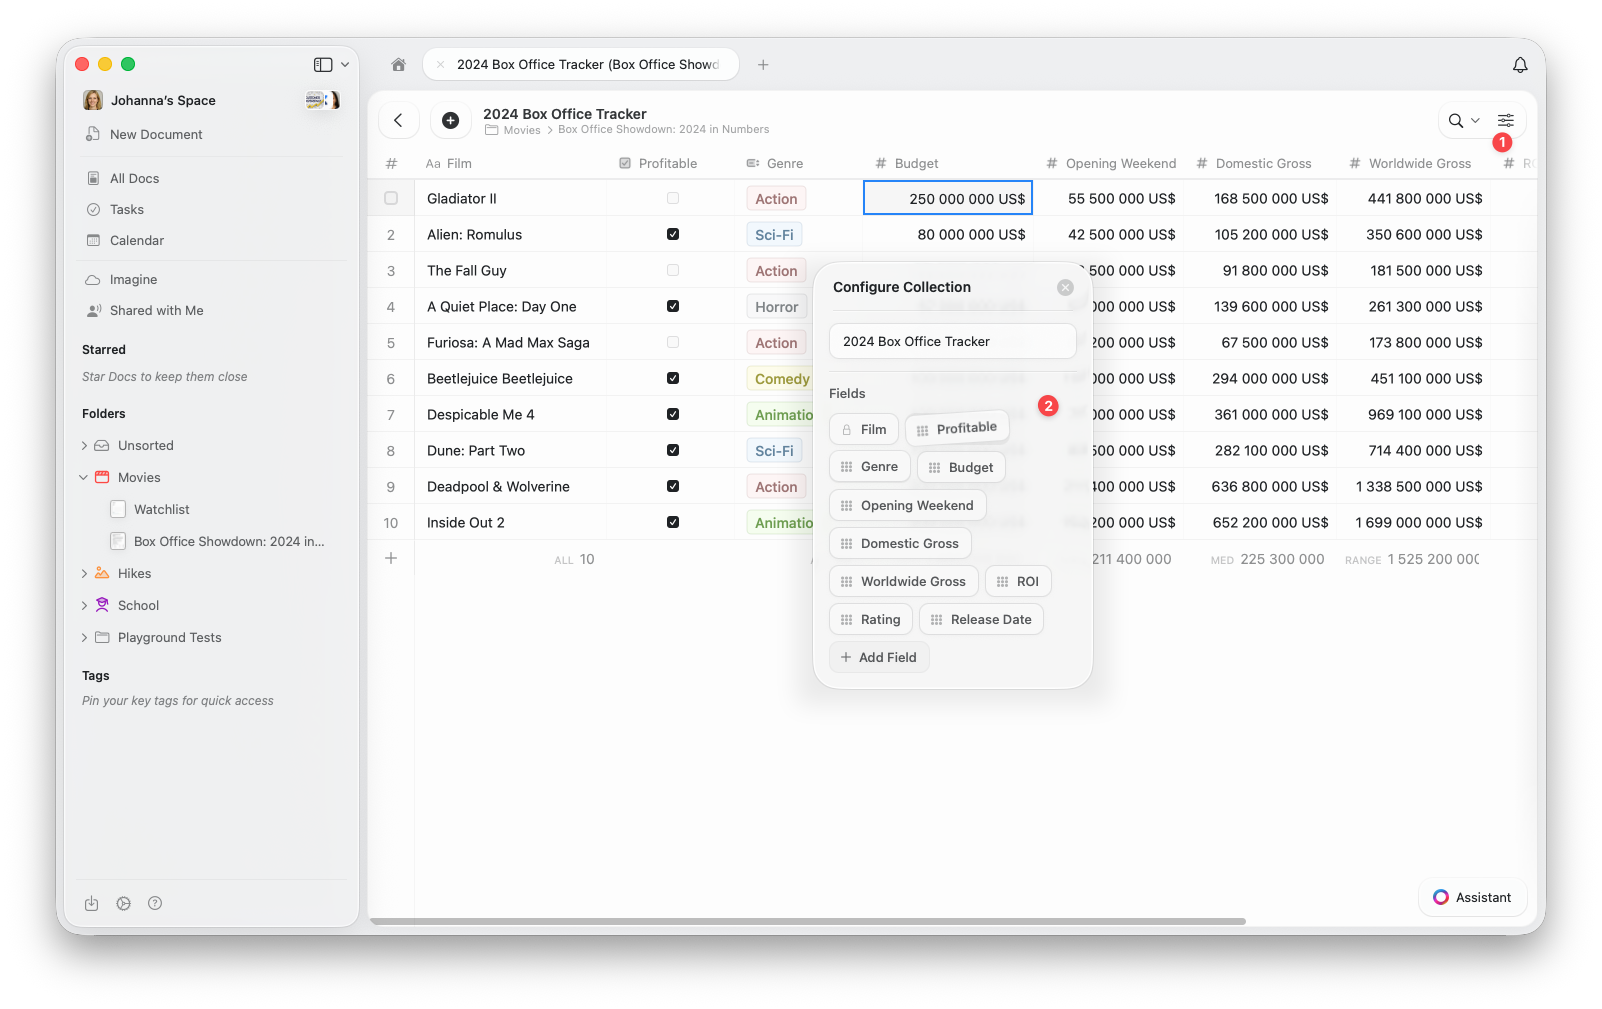Click the Comedy genre color tag
1602x1009 pixels.
coord(781,378)
